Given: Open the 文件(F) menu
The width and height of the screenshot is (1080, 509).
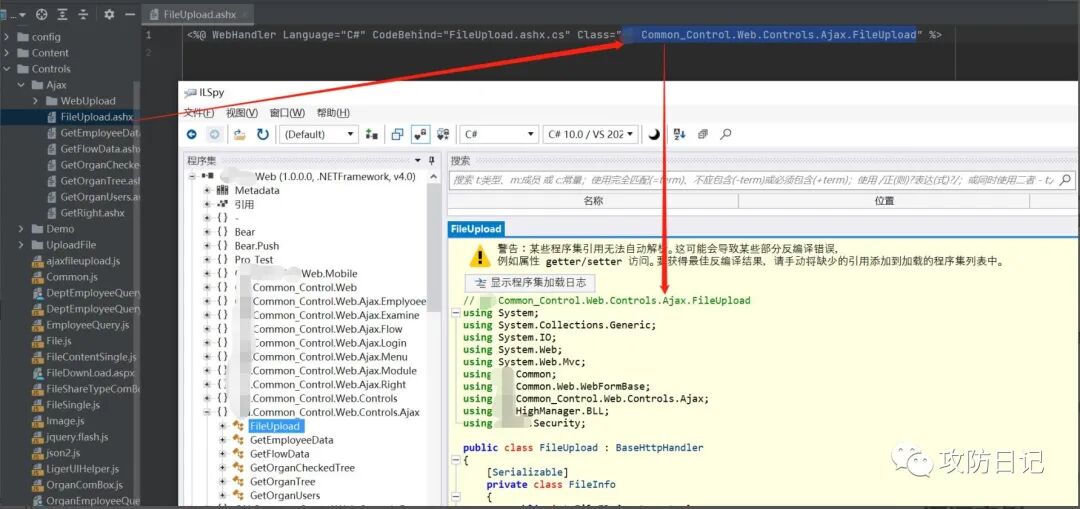Looking at the screenshot, I should pyautogui.click(x=198, y=113).
